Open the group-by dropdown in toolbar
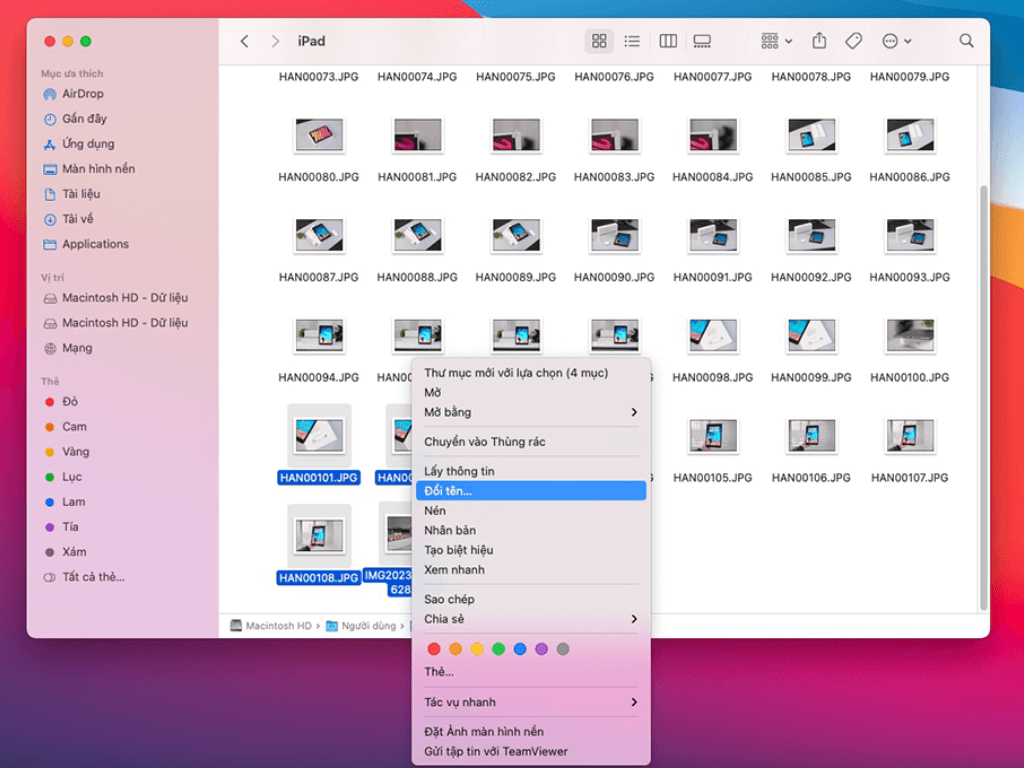The height and width of the screenshot is (768, 1024). coord(776,41)
